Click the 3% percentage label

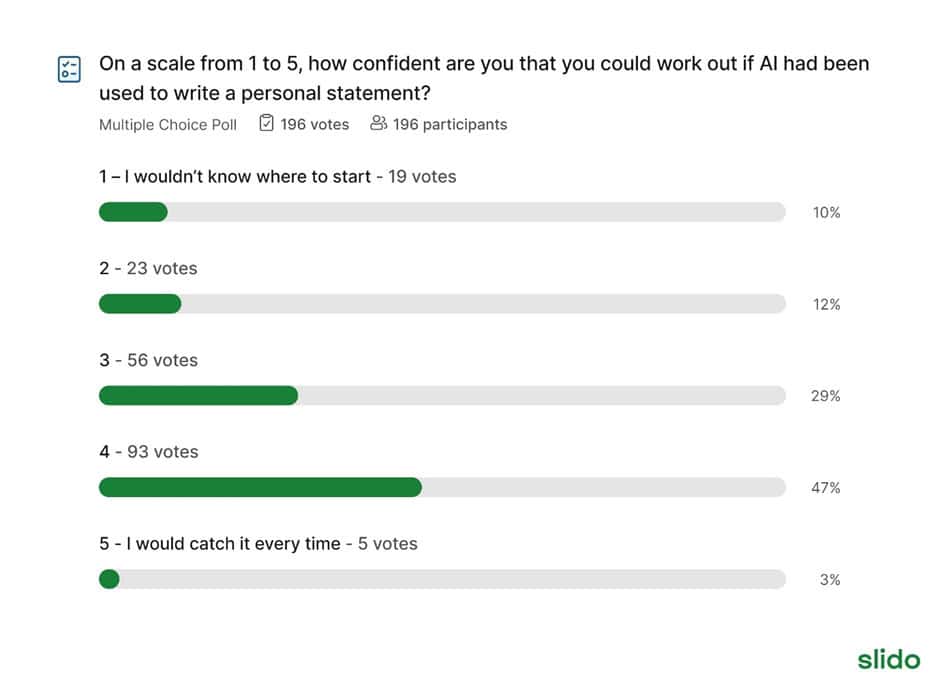pos(830,580)
